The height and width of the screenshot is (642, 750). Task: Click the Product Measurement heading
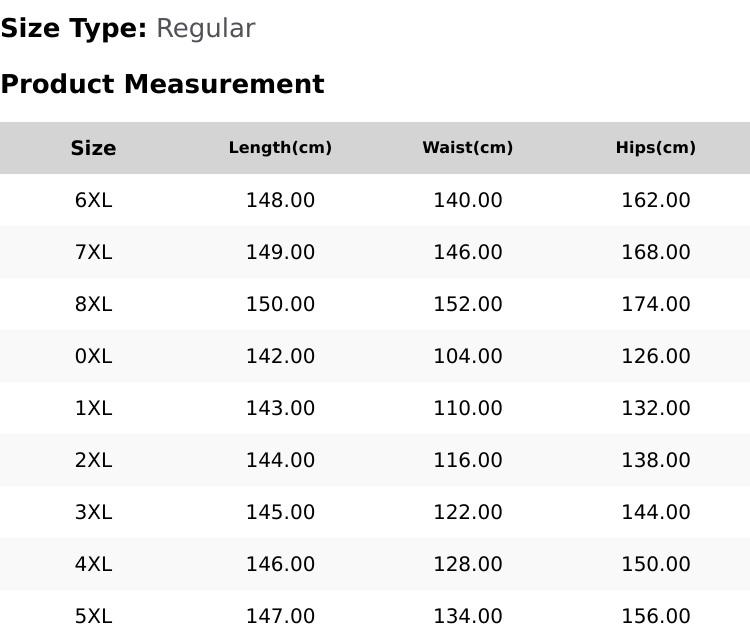[x=163, y=84]
